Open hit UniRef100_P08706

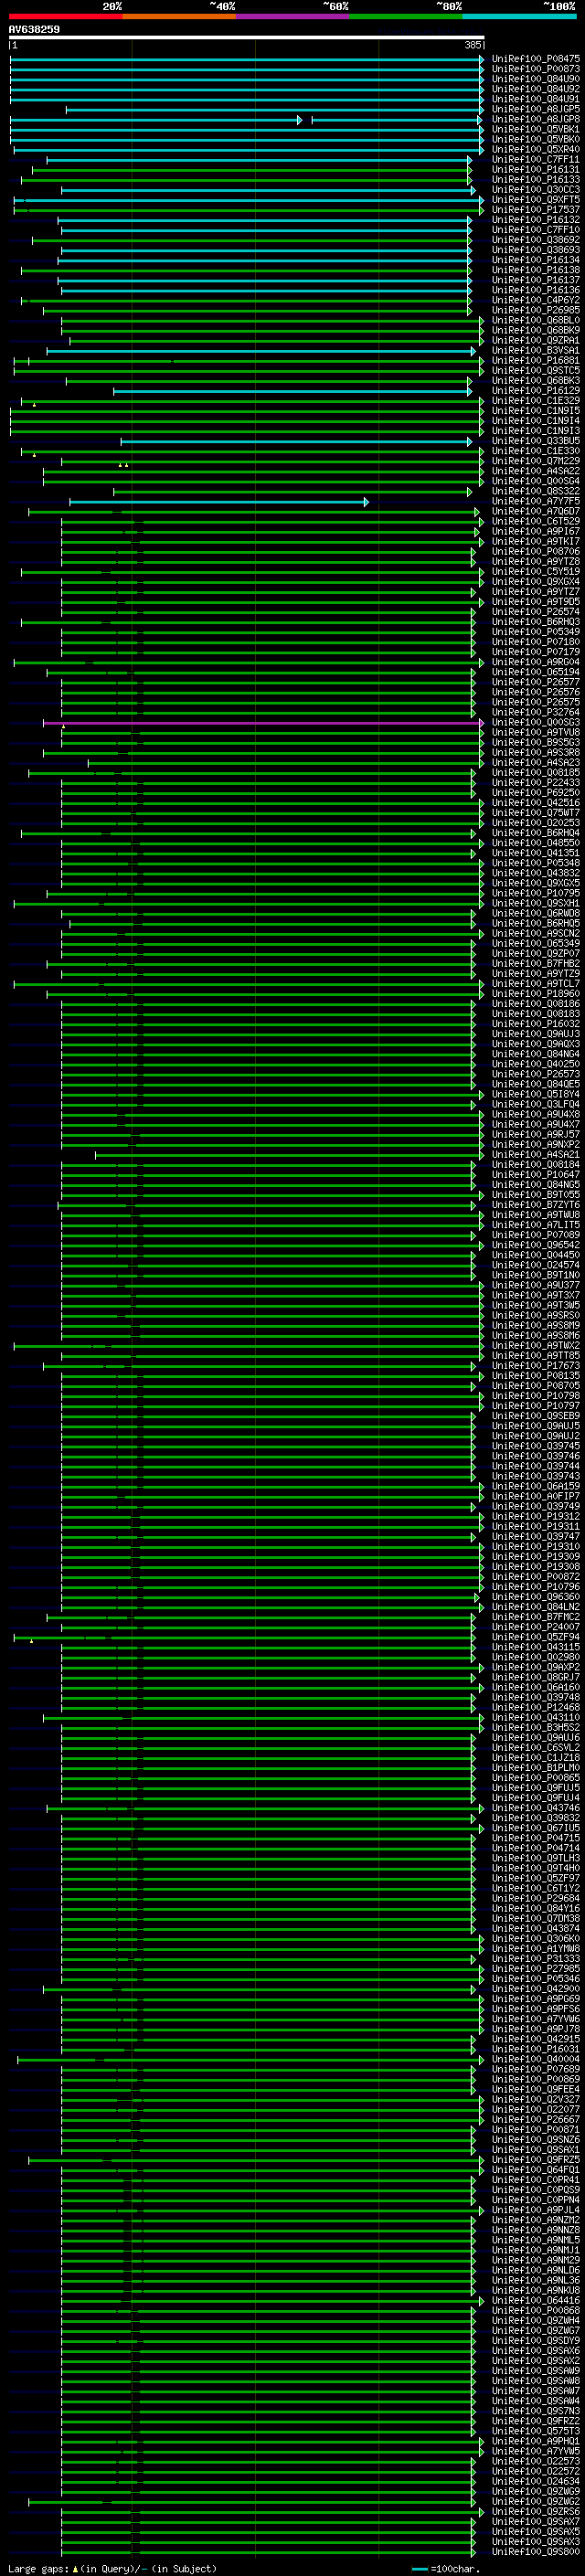[535, 552]
